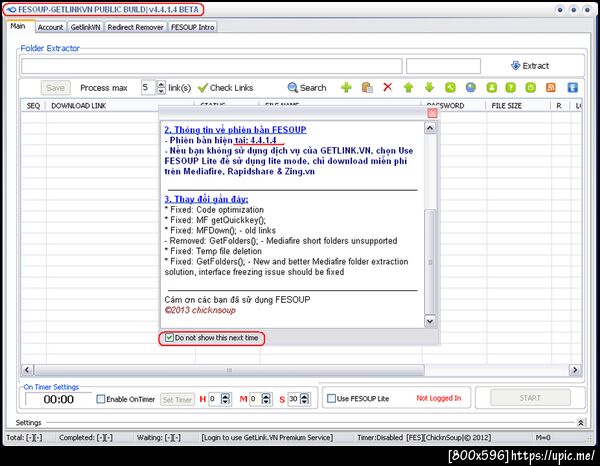Click the M minutes stepper arrows

tap(266, 399)
